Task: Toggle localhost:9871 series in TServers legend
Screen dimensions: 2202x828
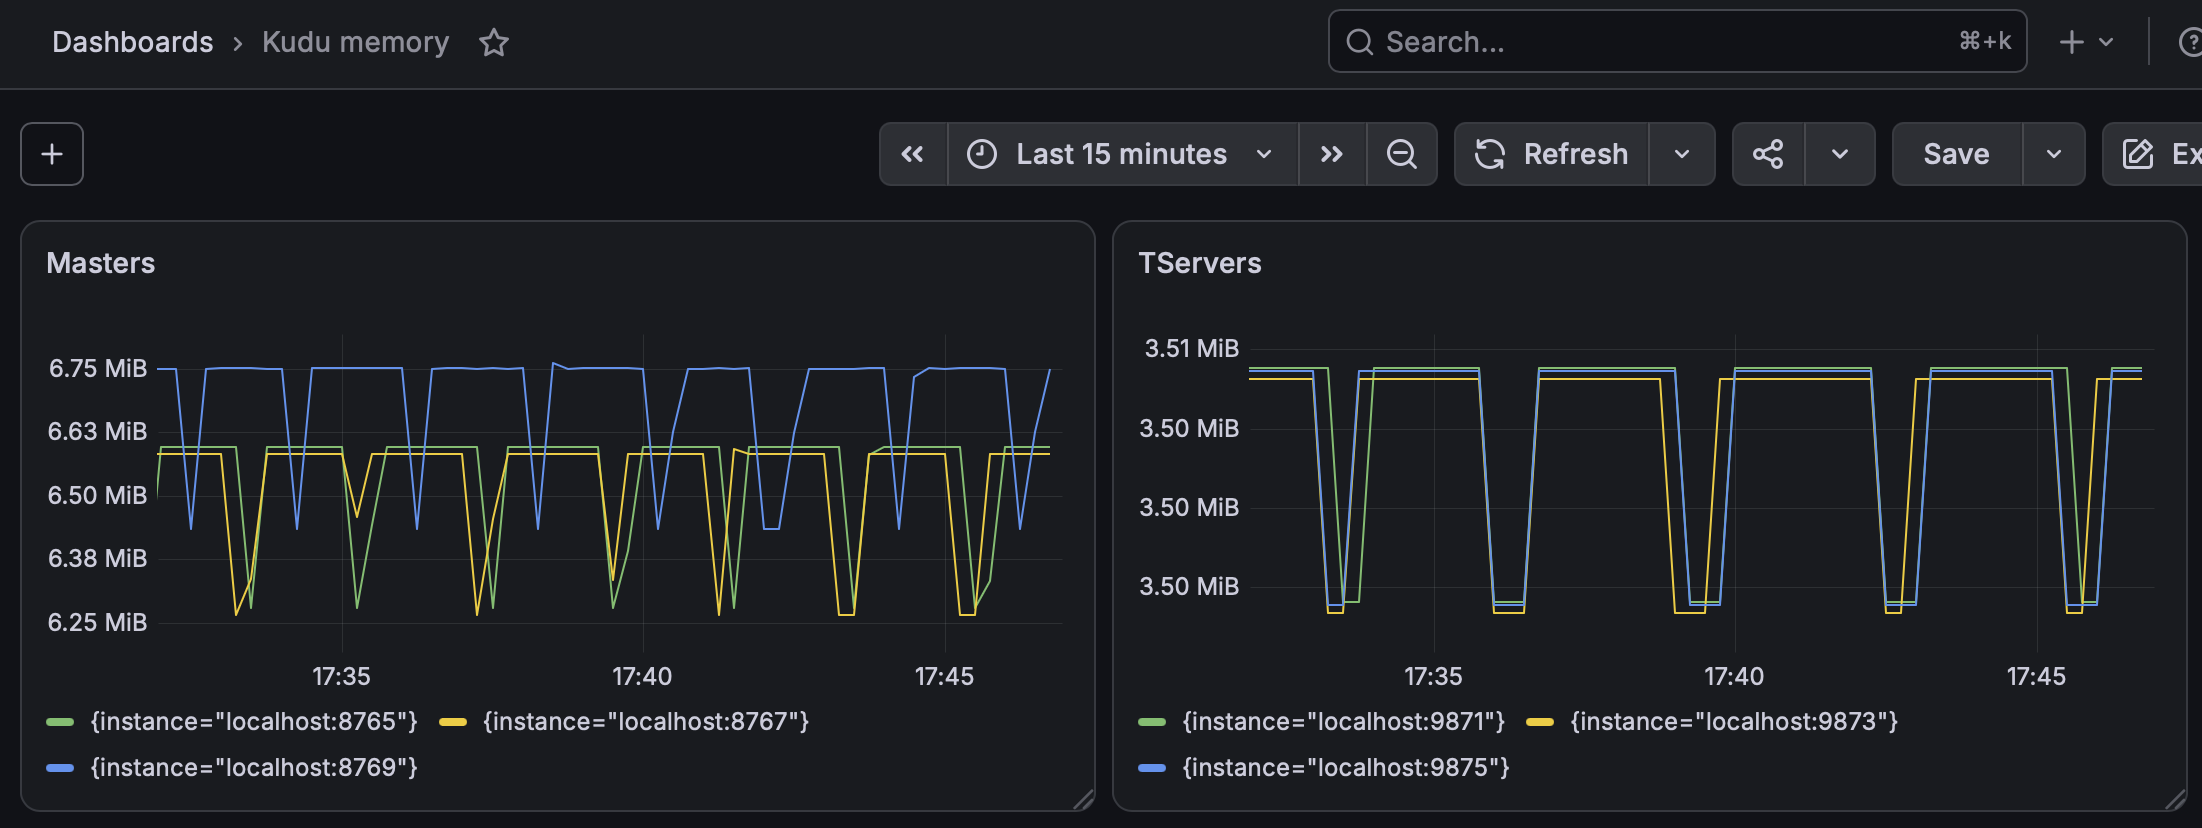Action: [x=1344, y=722]
